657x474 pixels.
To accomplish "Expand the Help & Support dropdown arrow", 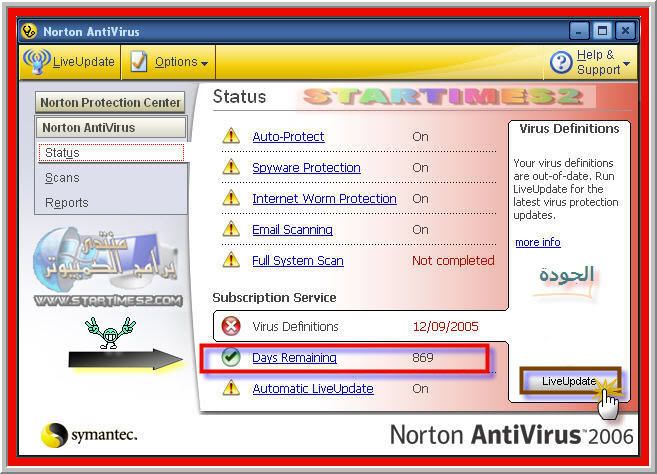I will (626, 64).
